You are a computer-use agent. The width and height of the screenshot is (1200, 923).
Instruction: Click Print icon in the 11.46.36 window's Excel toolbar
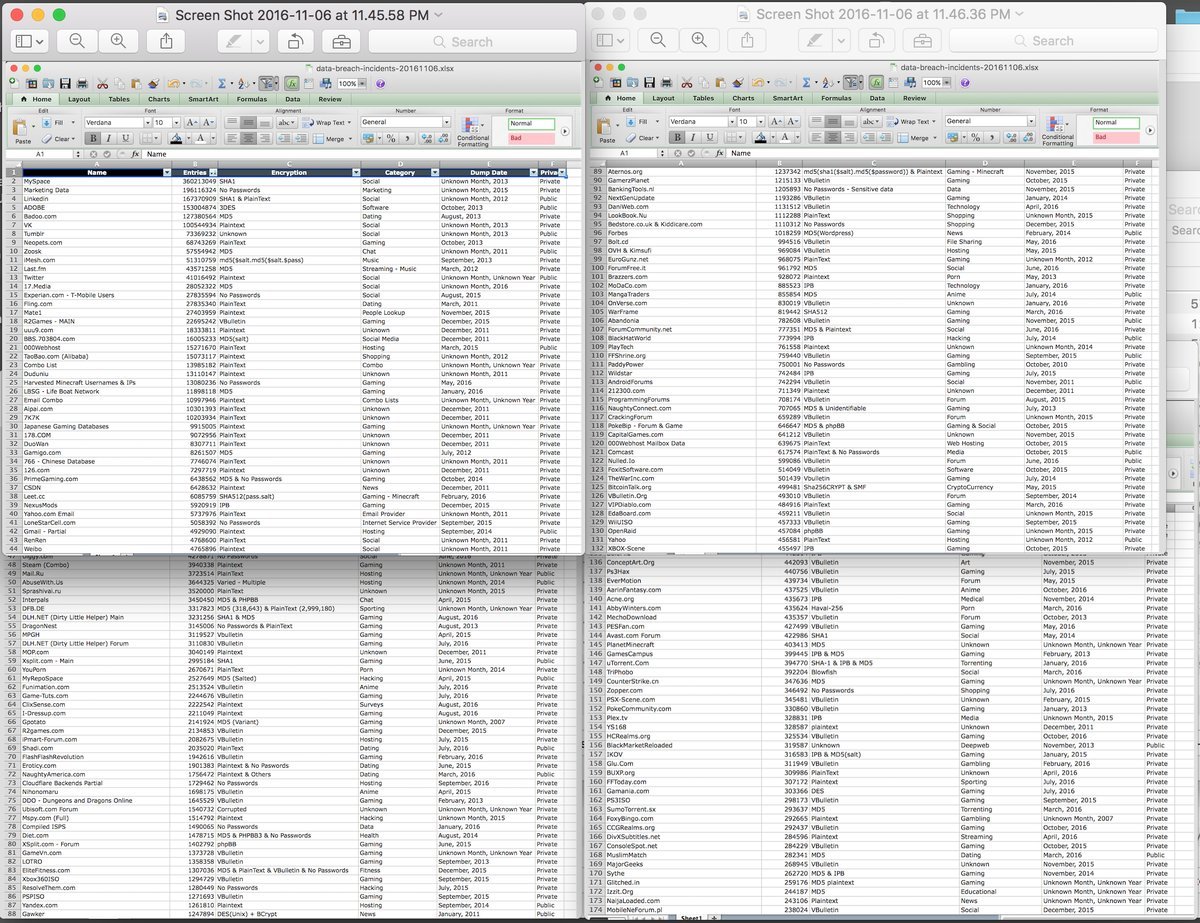[666, 83]
